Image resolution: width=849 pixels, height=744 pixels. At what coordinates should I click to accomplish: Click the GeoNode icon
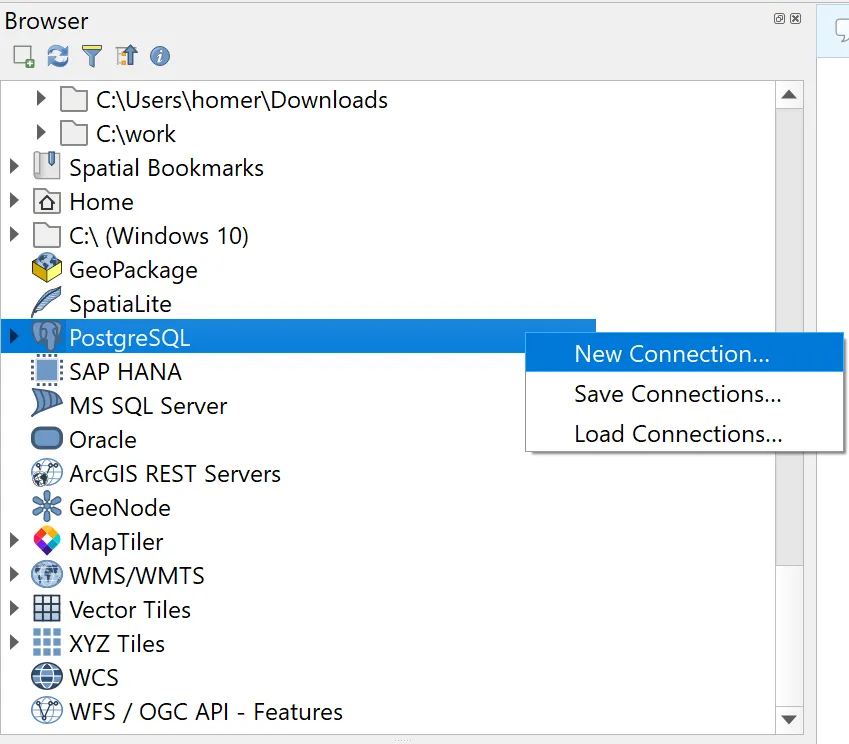[47, 507]
